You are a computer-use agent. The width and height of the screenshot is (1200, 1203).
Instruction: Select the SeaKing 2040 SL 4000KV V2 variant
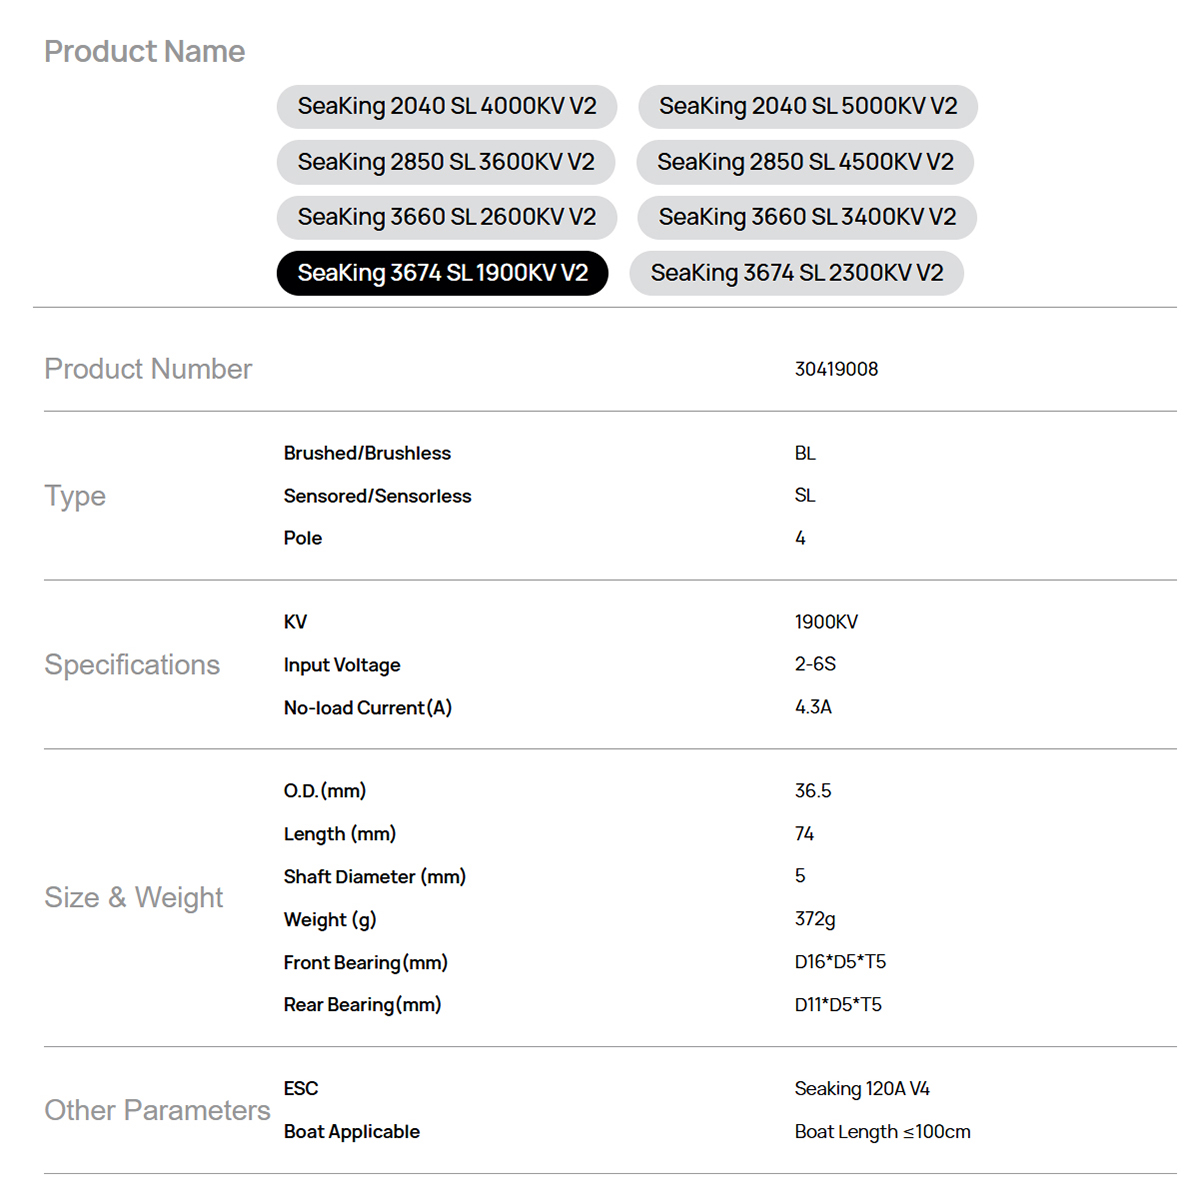point(446,107)
